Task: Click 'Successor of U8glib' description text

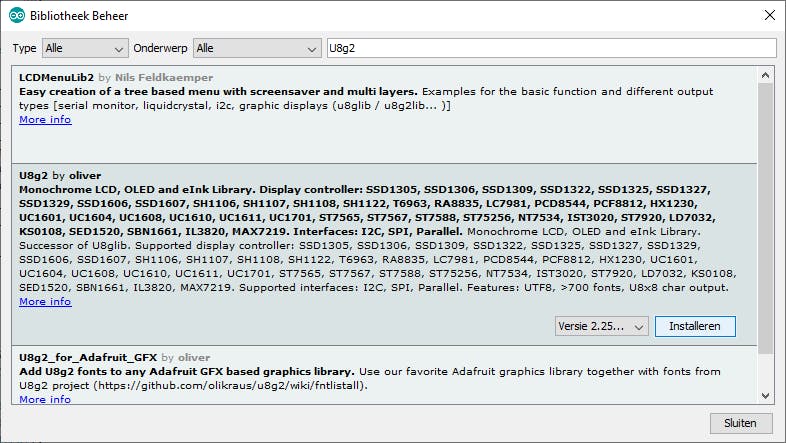Action: (x=74, y=246)
